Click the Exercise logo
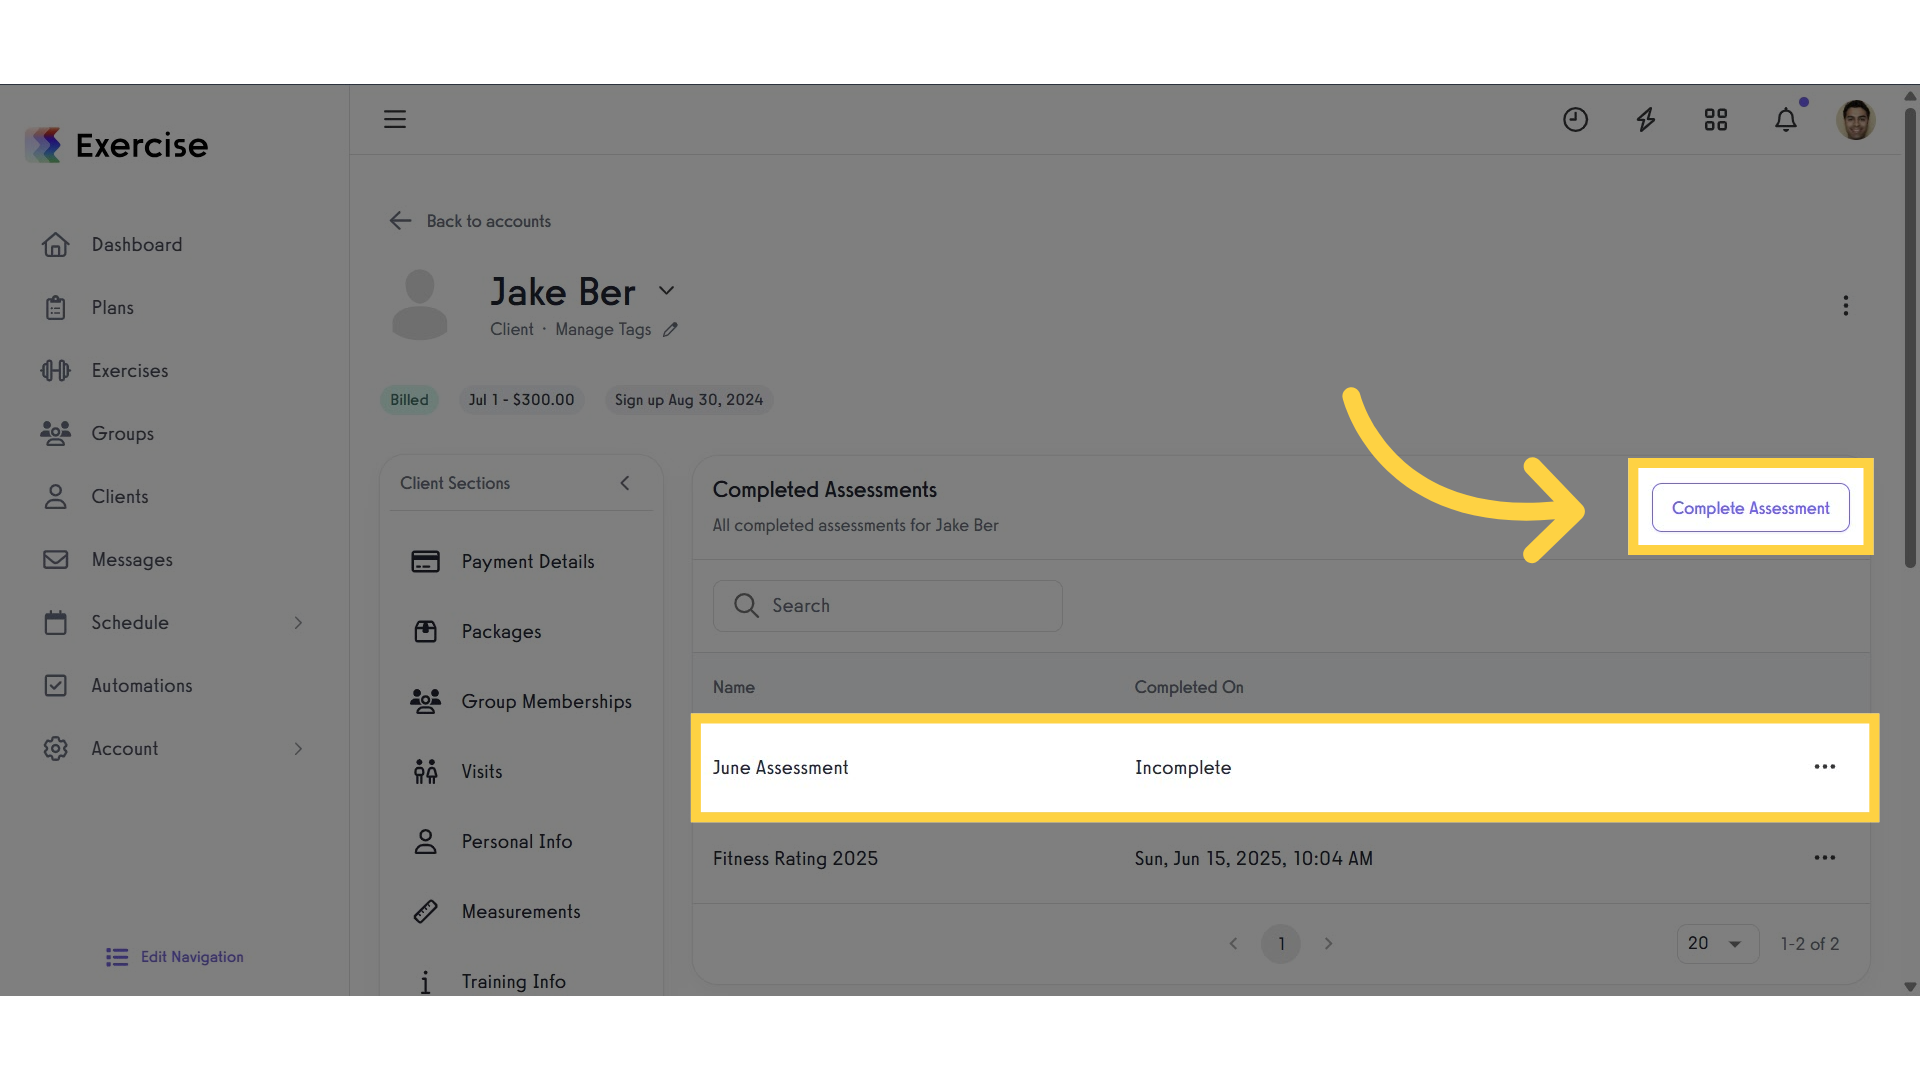The width and height of the screenshot is (1920, 1080). click(x=117, y=145)
